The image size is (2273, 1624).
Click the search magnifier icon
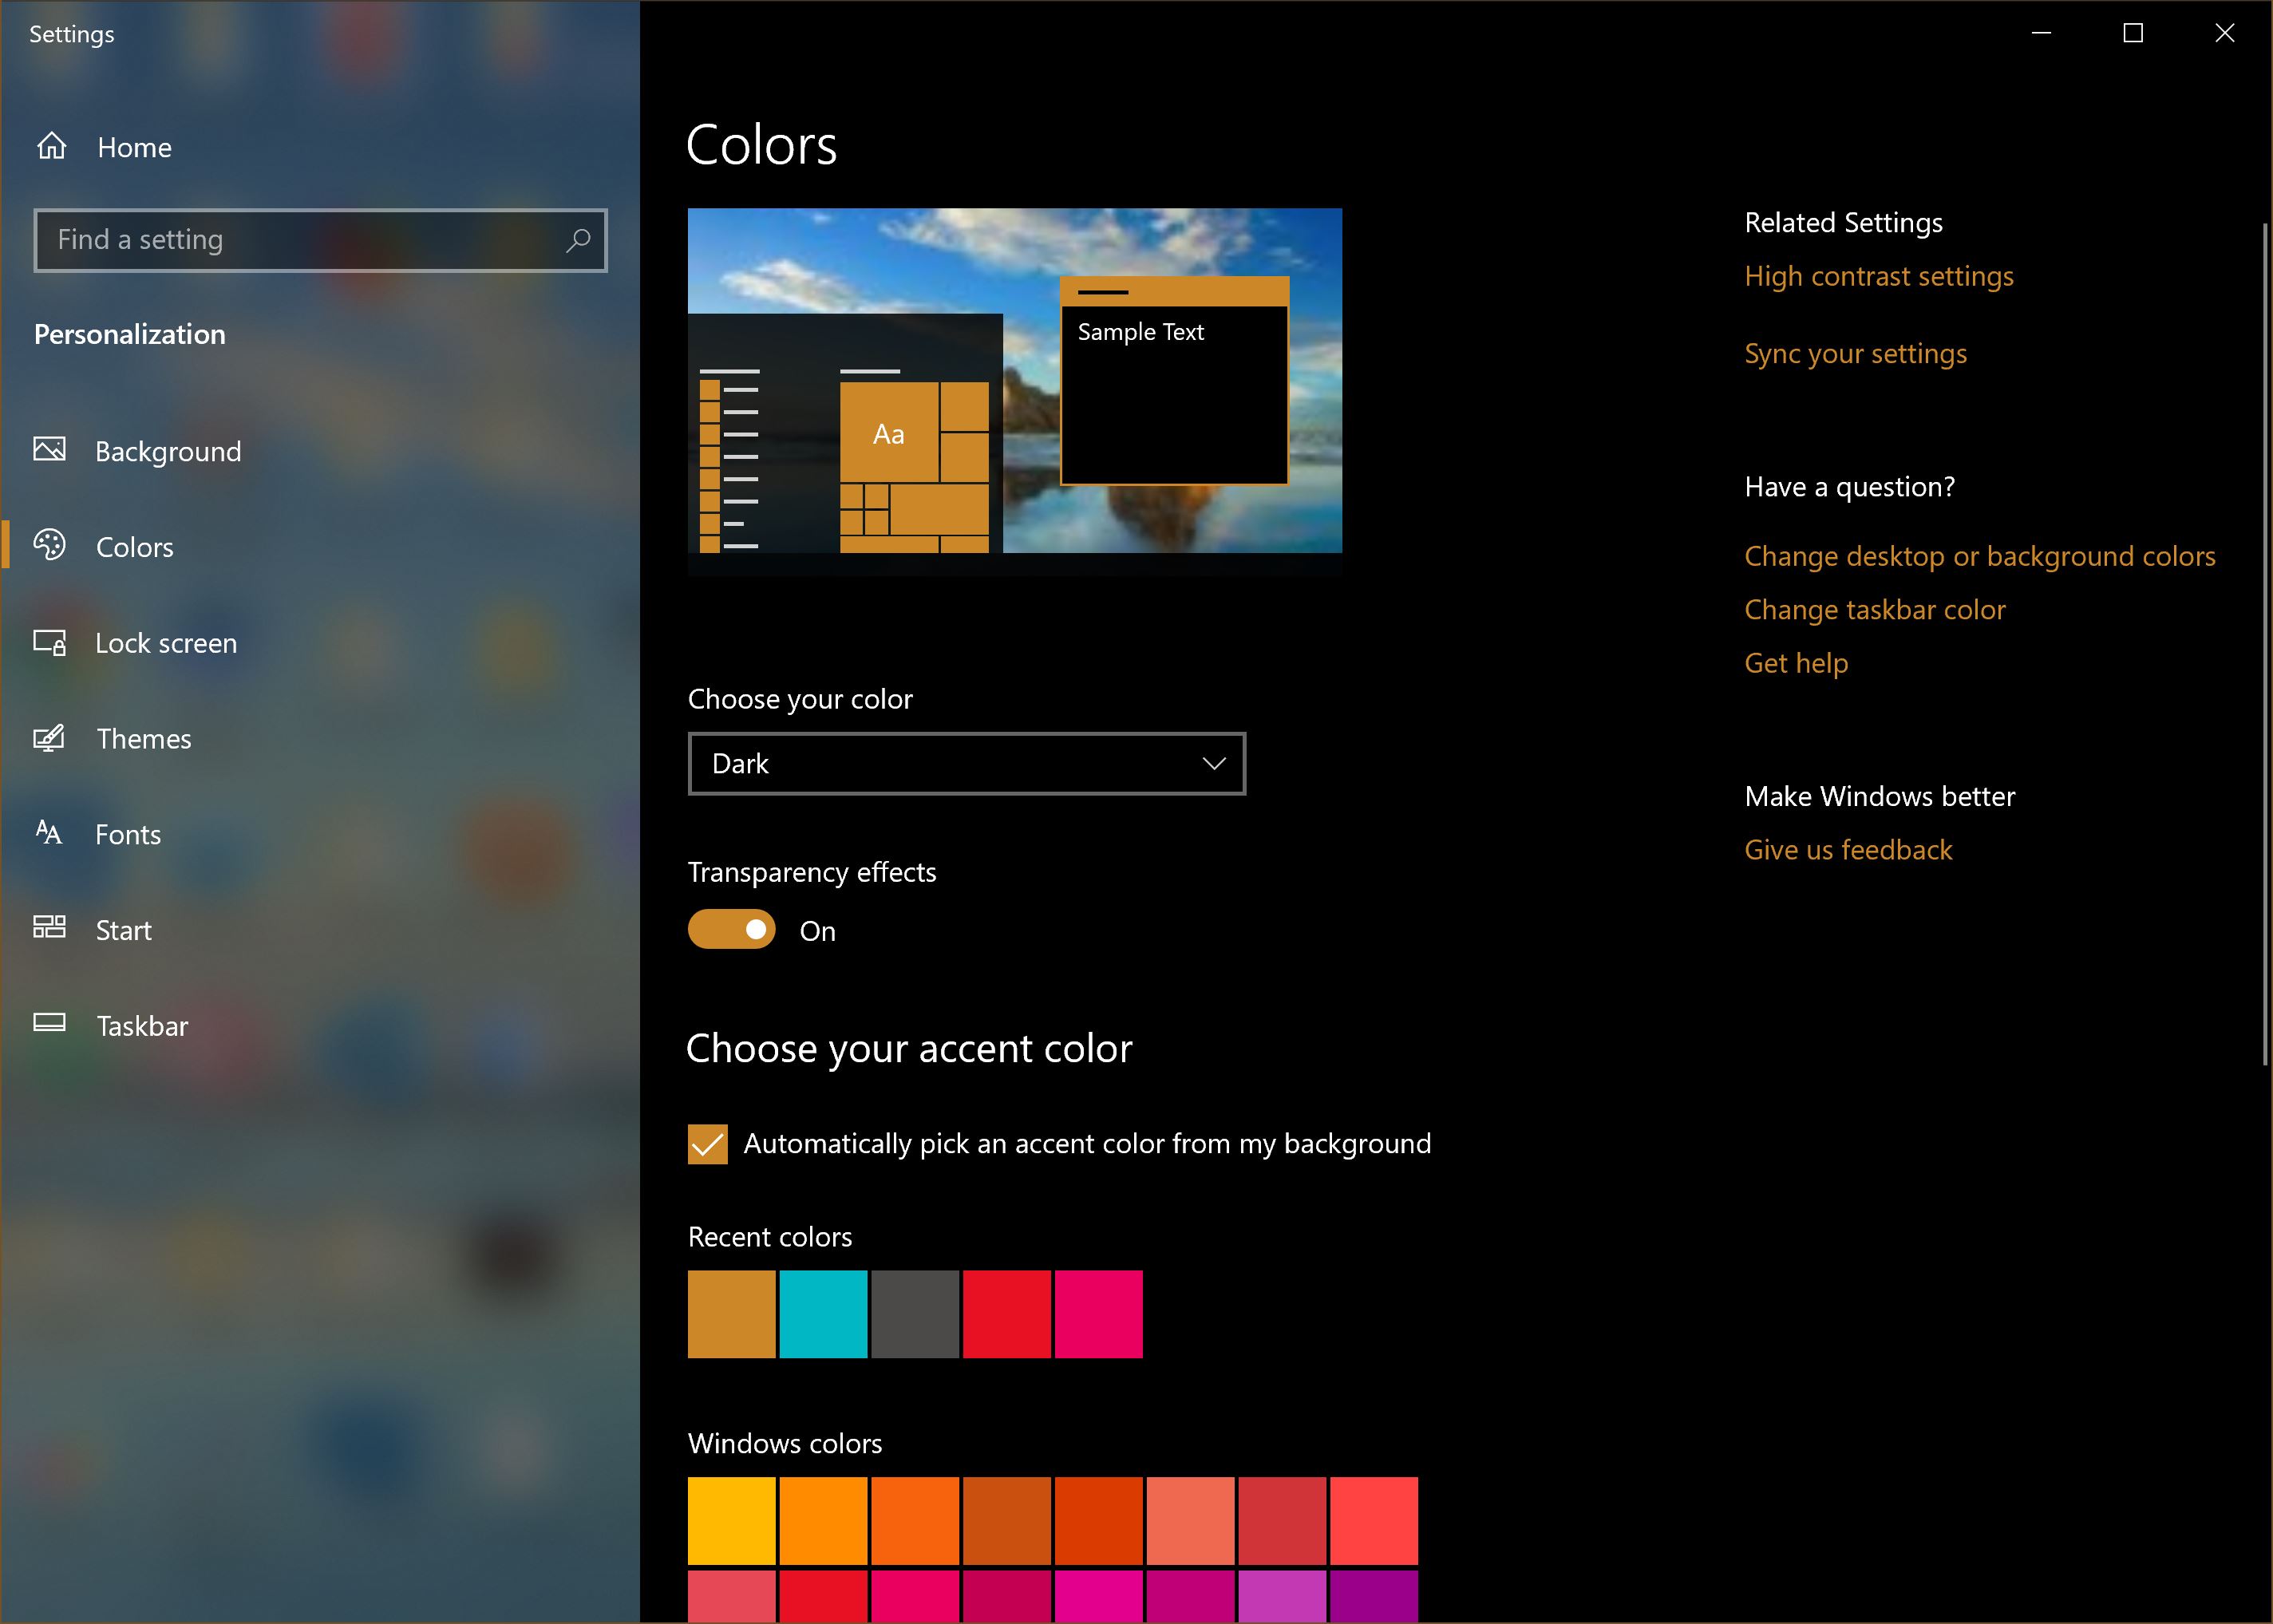click(x=578, y=240)
